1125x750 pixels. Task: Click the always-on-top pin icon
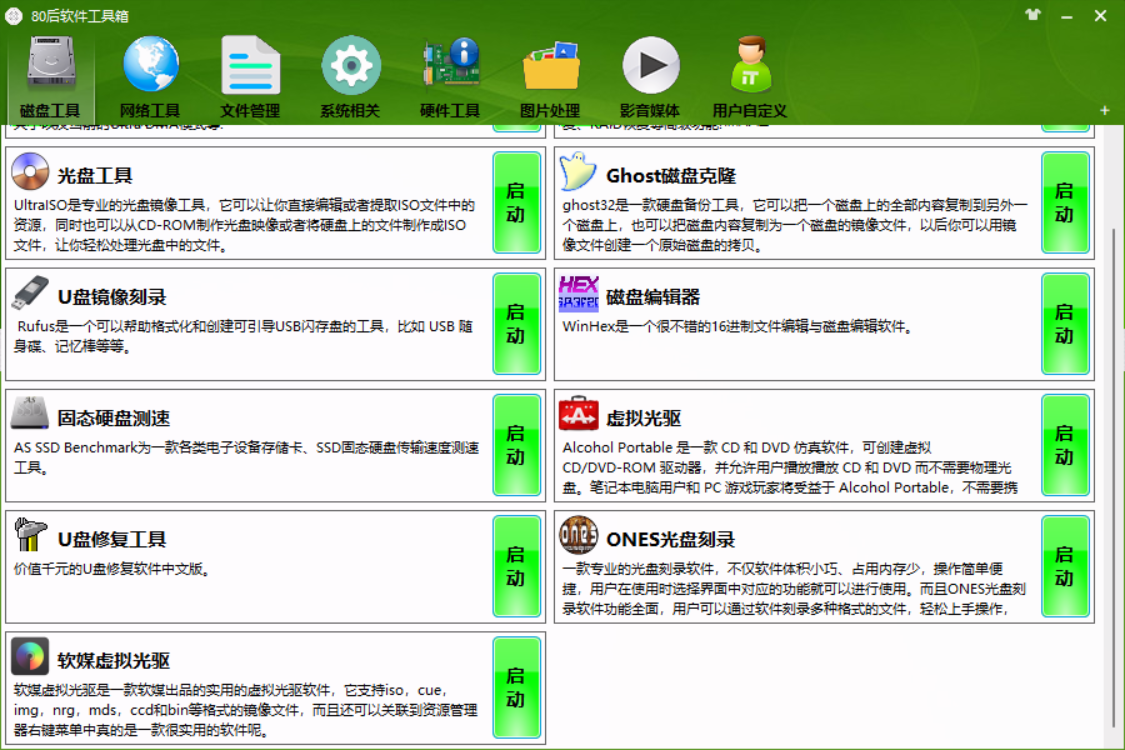(1033, 15)
